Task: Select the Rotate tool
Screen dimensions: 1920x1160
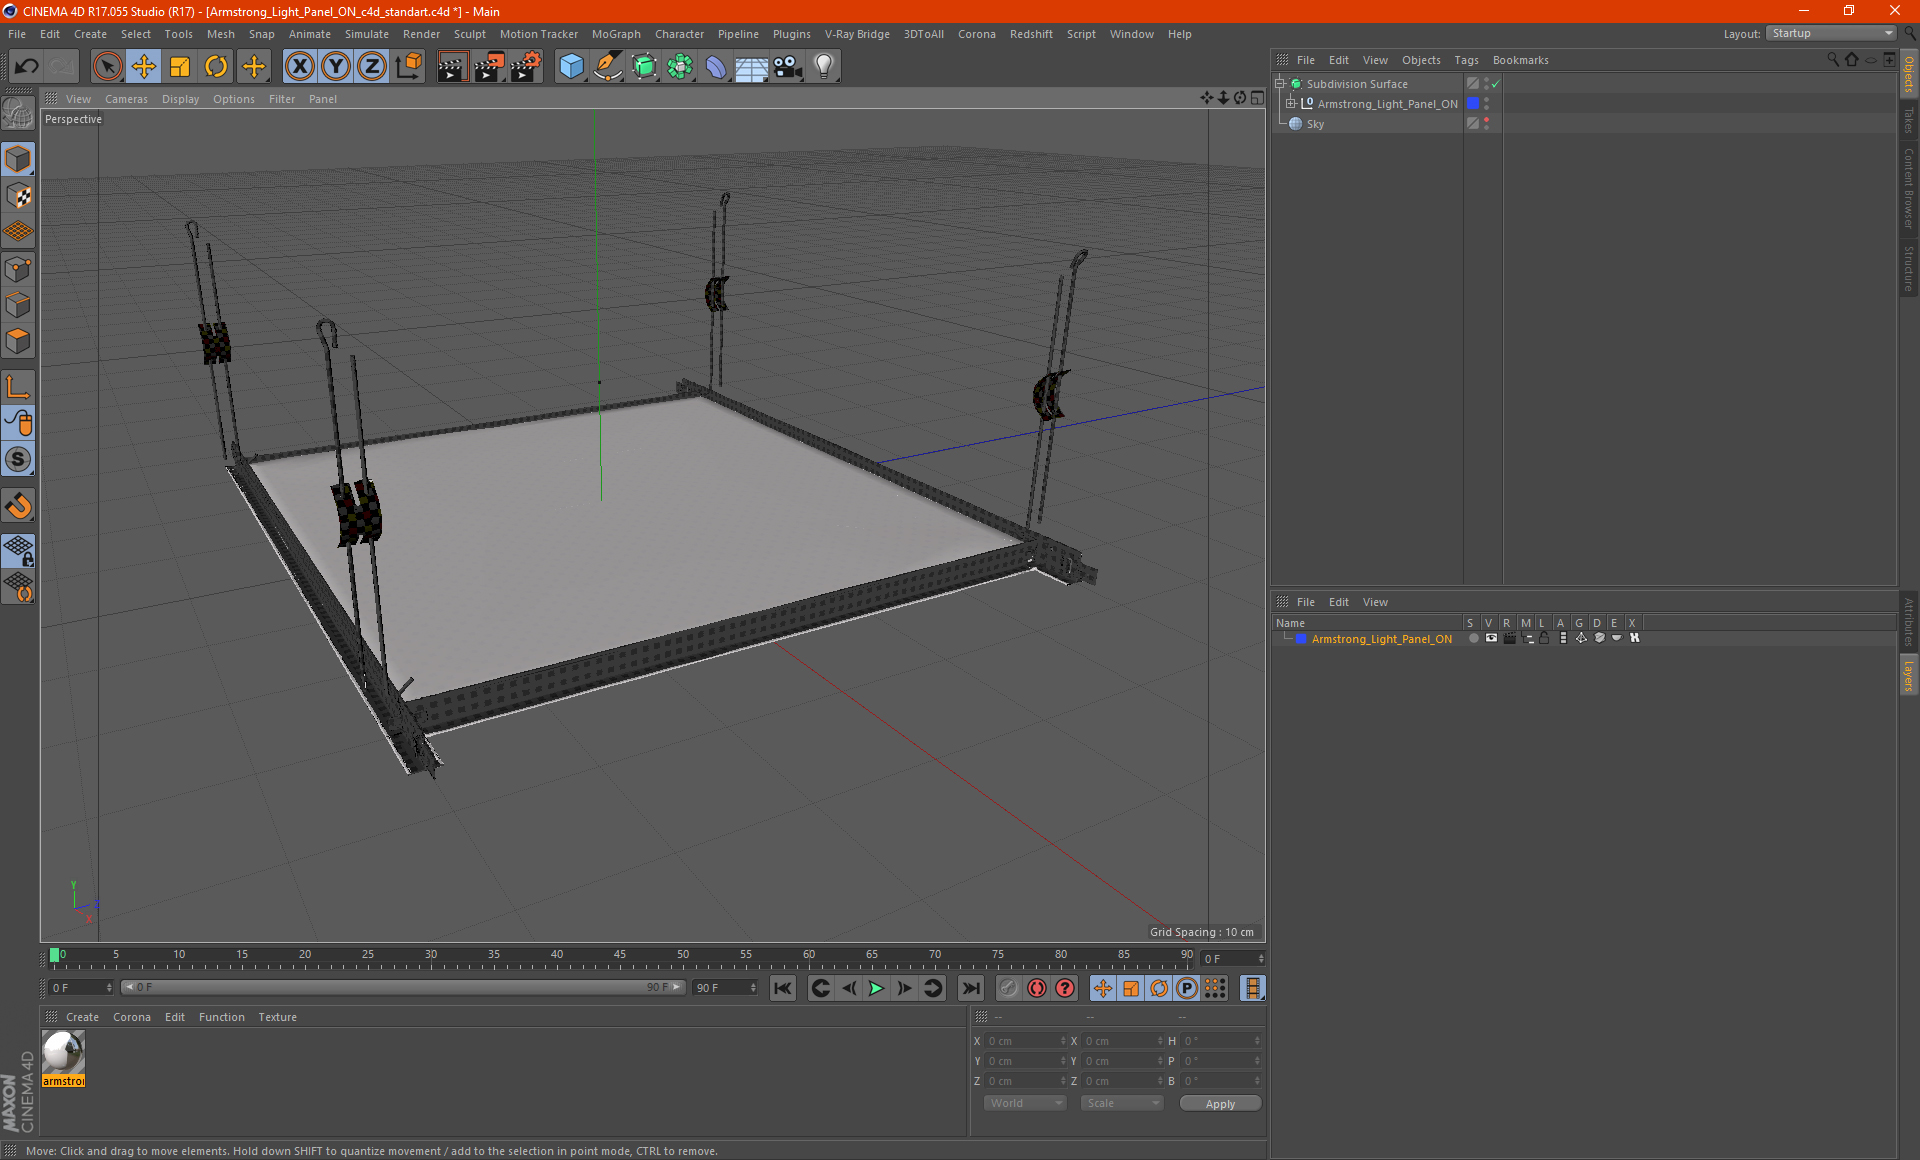Action: [x=216, y=67]
